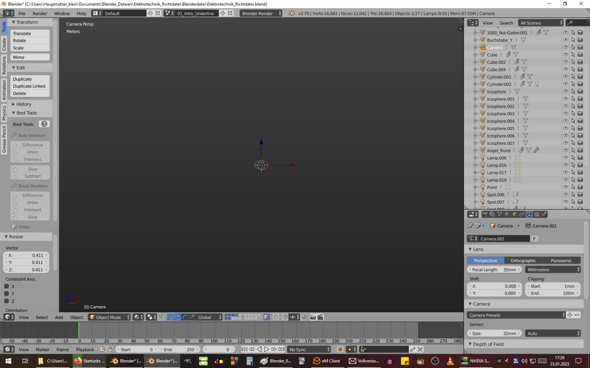Open the Render properties tab icon
590x368 pixels.
click(485, 214)
